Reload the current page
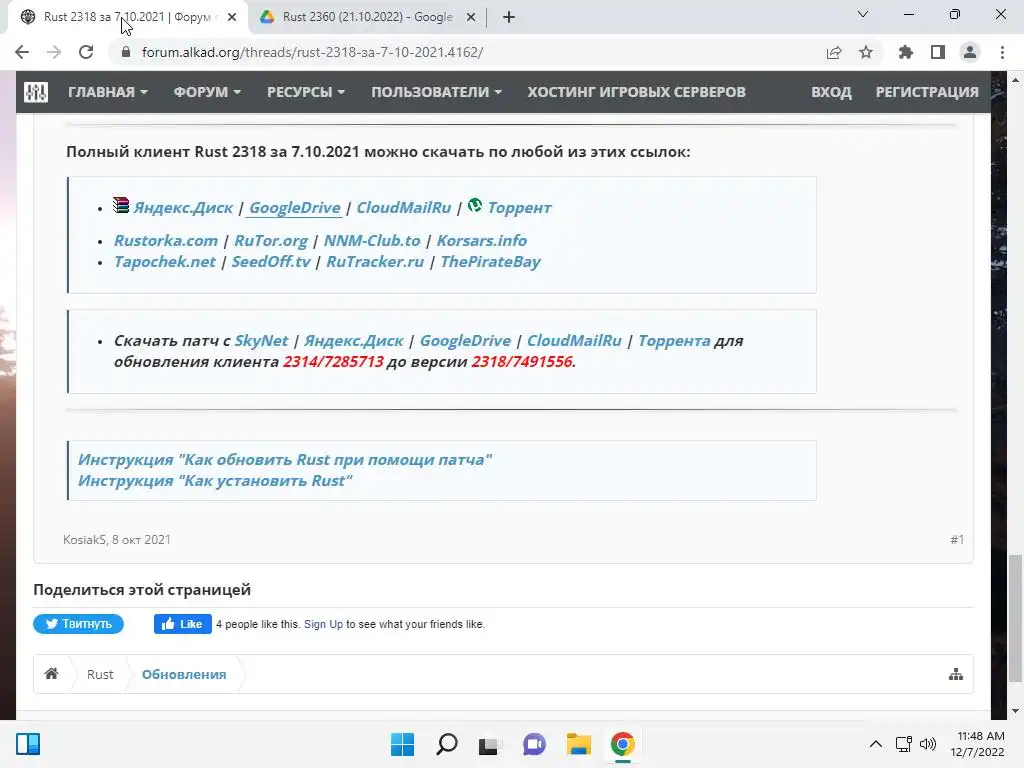 pyautogui.click(x=86, y=52)
